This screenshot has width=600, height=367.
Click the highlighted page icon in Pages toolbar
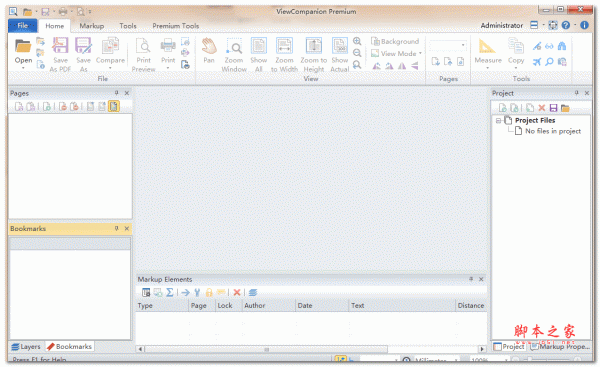coord(114,106)
